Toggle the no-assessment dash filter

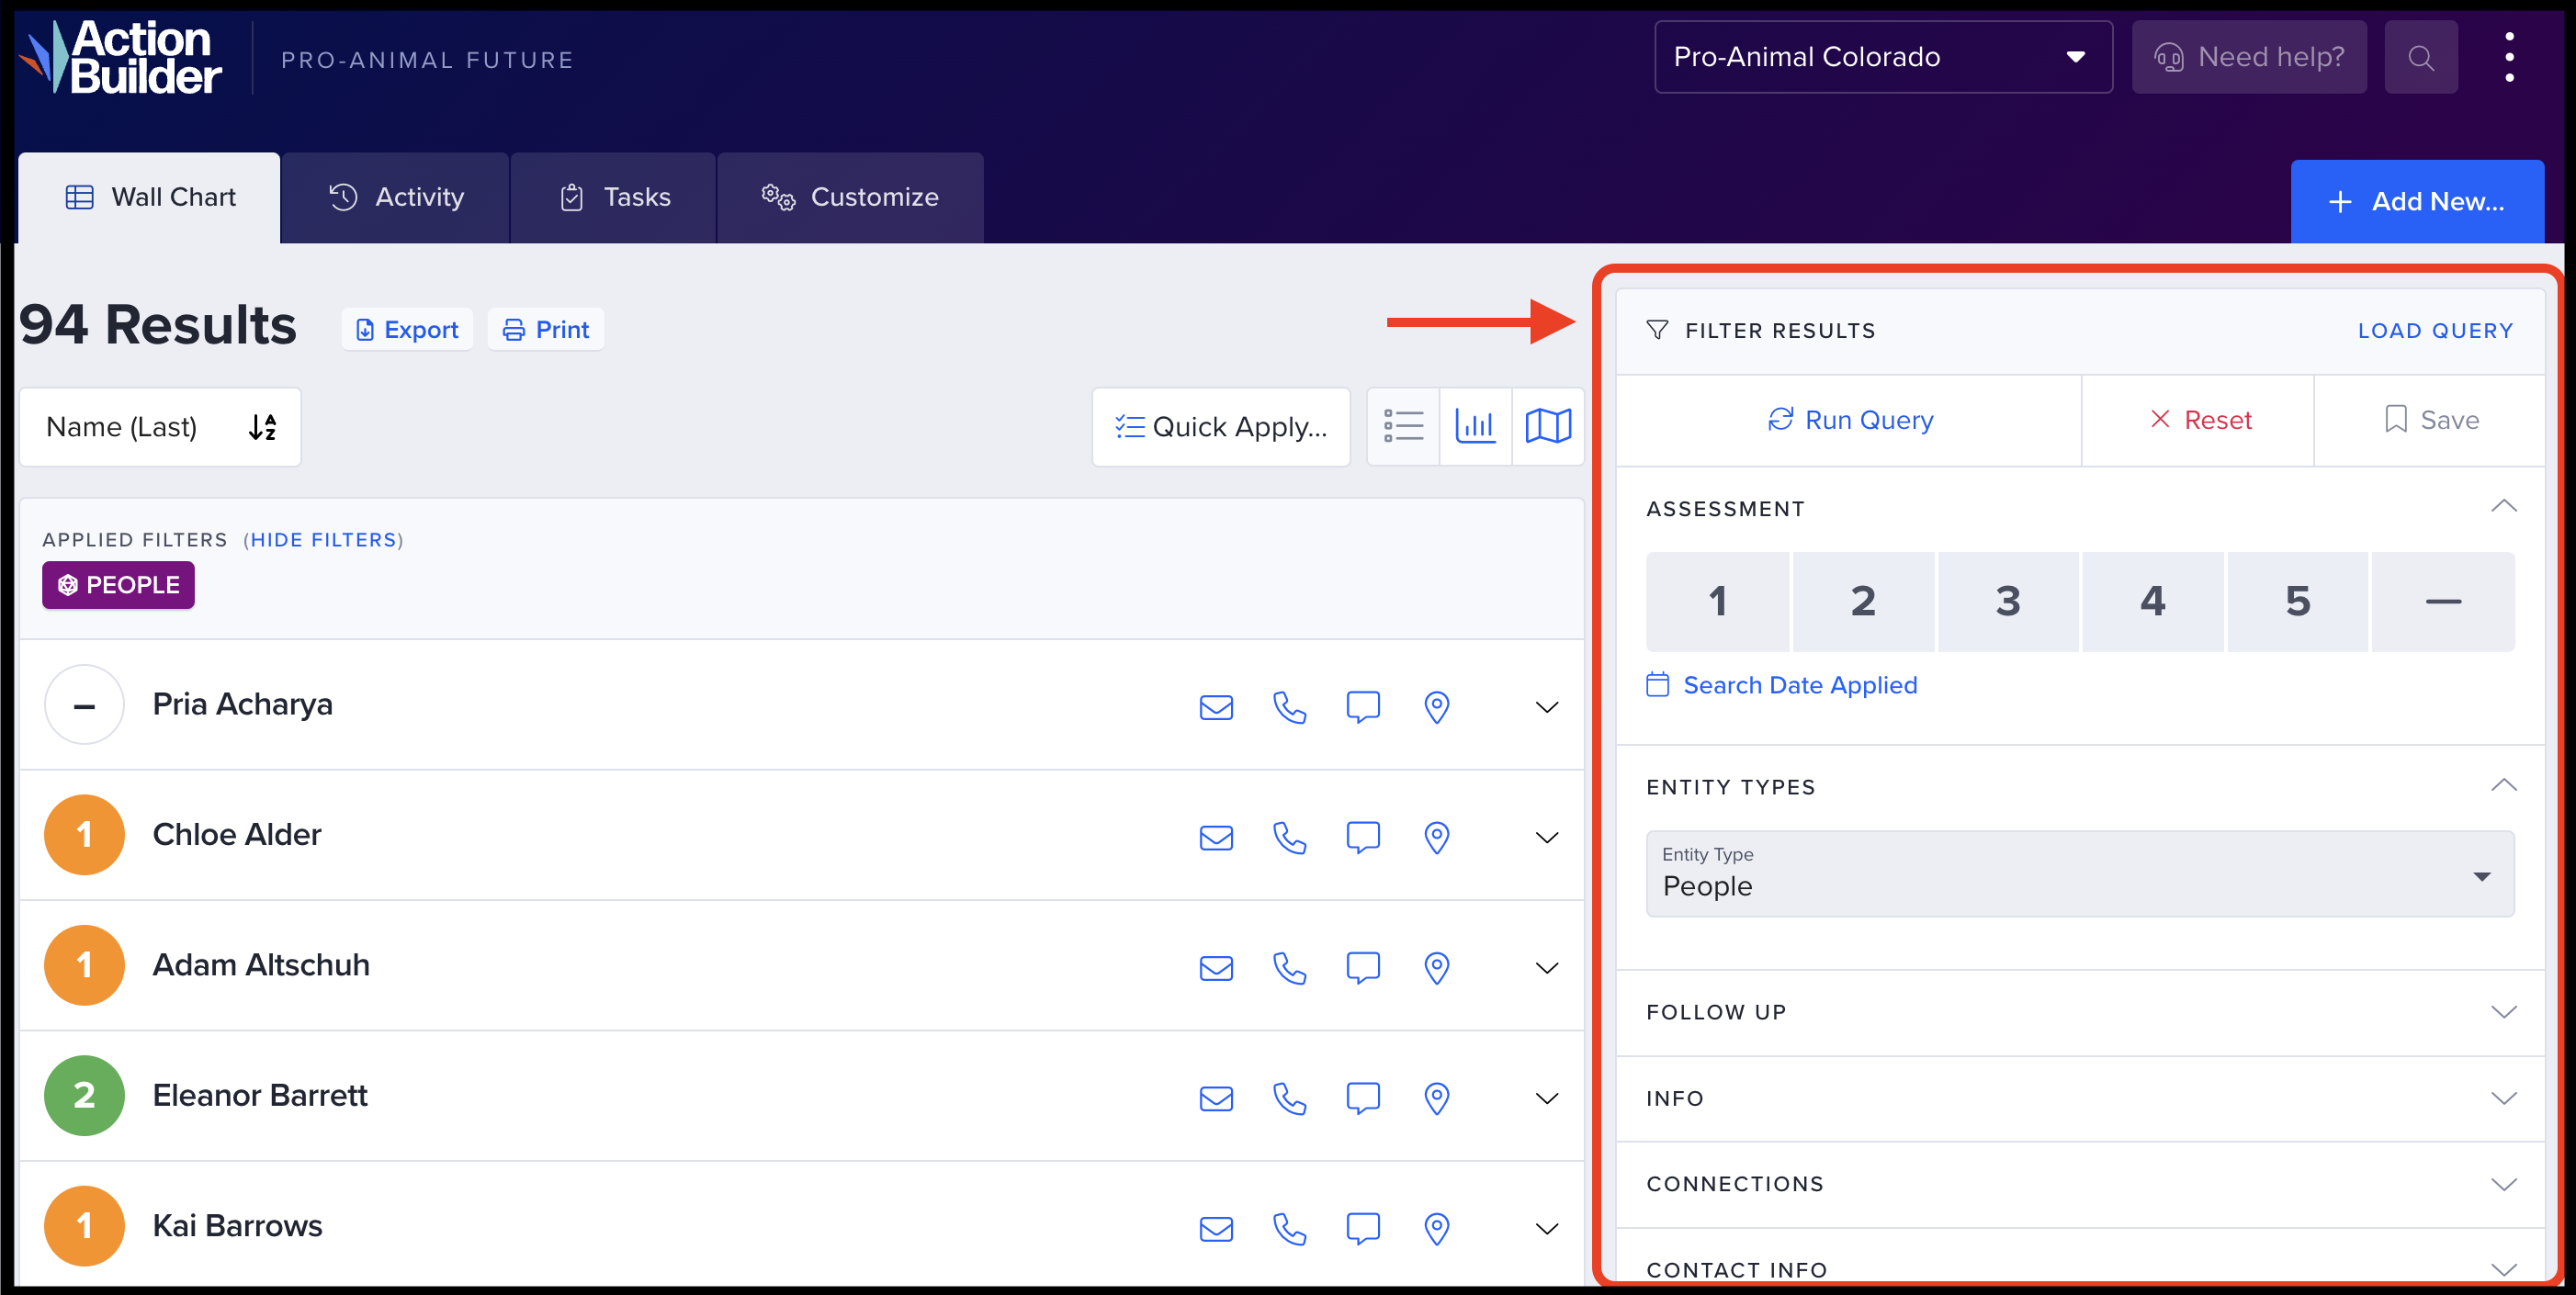(2442, 601)
